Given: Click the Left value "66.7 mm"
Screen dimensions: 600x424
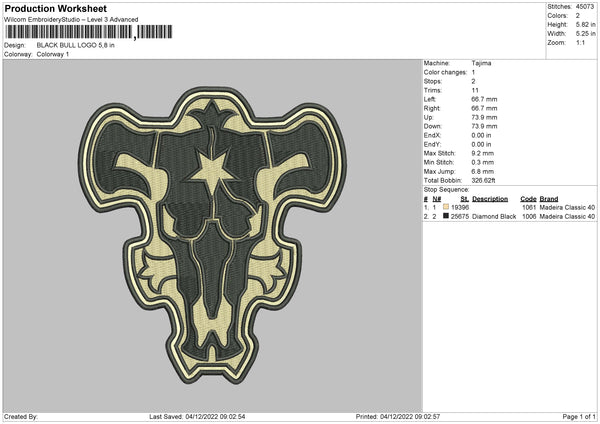Looking at the screenshot, I should (484, 99).
